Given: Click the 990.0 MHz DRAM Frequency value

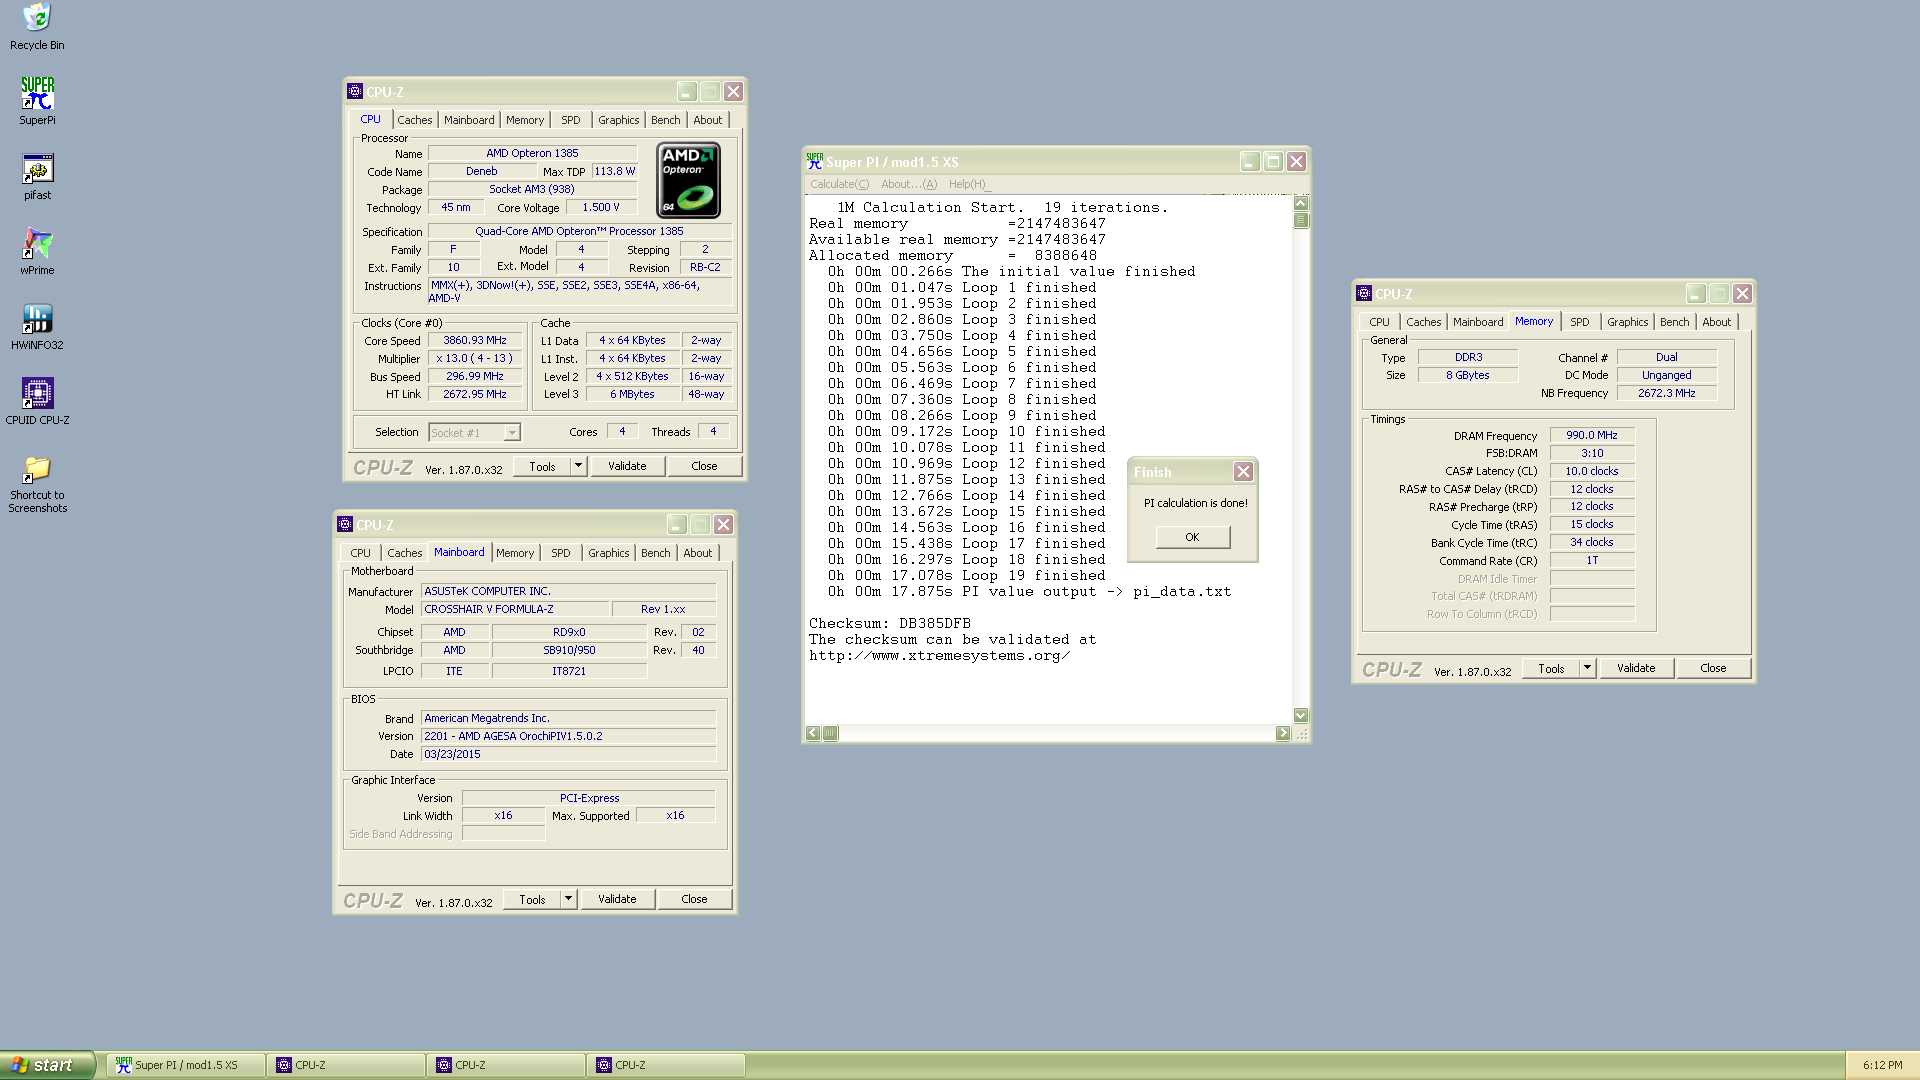Looking at the screenshot, I should click(1592, 435).
